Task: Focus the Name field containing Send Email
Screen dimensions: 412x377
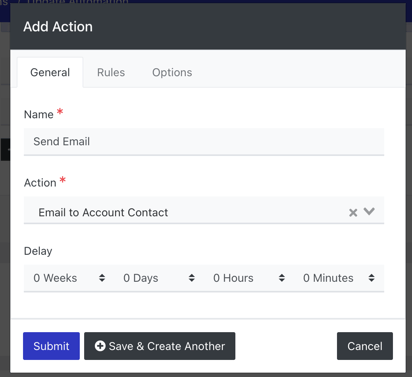Action: click(x=204, y=142)
